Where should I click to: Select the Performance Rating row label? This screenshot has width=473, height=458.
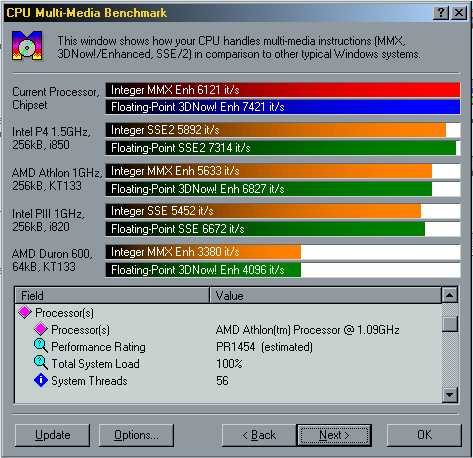coord(98,347)
